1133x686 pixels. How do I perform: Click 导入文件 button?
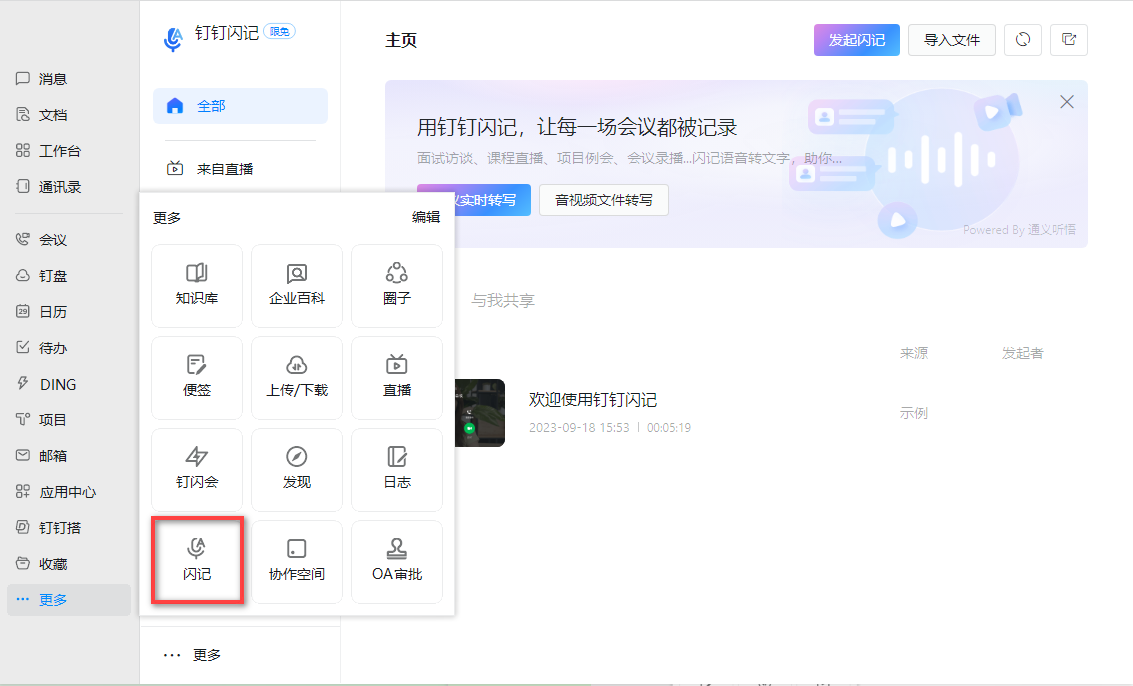pyautogui.click(x=952, y=40)
